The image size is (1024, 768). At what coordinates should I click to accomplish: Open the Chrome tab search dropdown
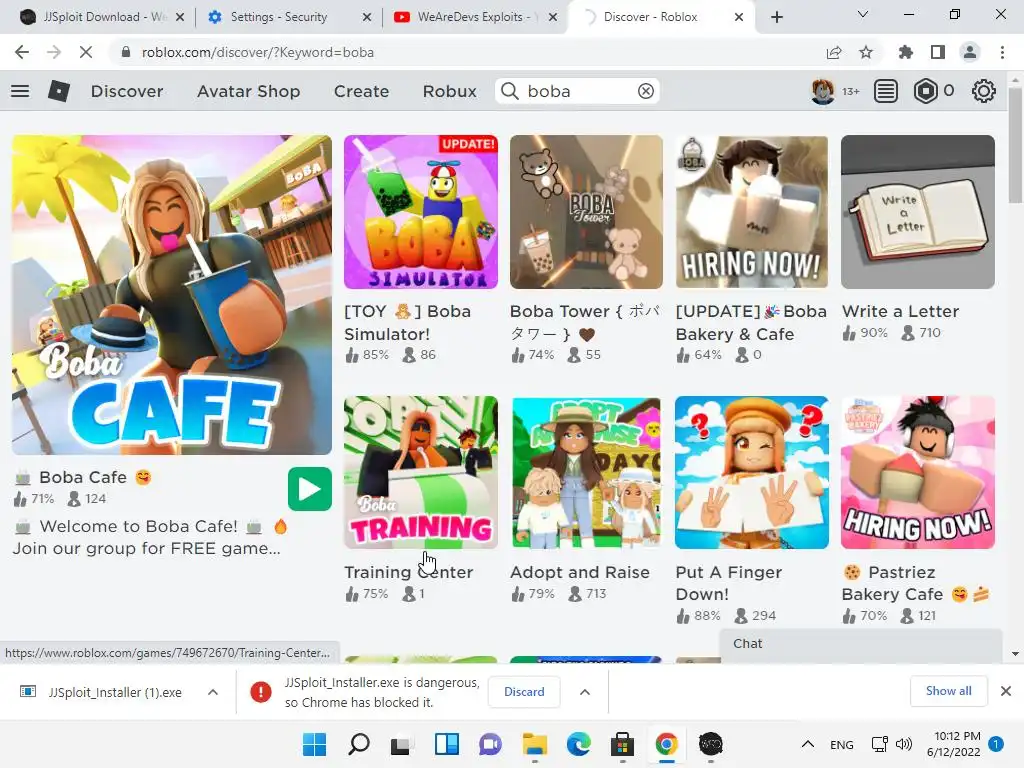863,14
